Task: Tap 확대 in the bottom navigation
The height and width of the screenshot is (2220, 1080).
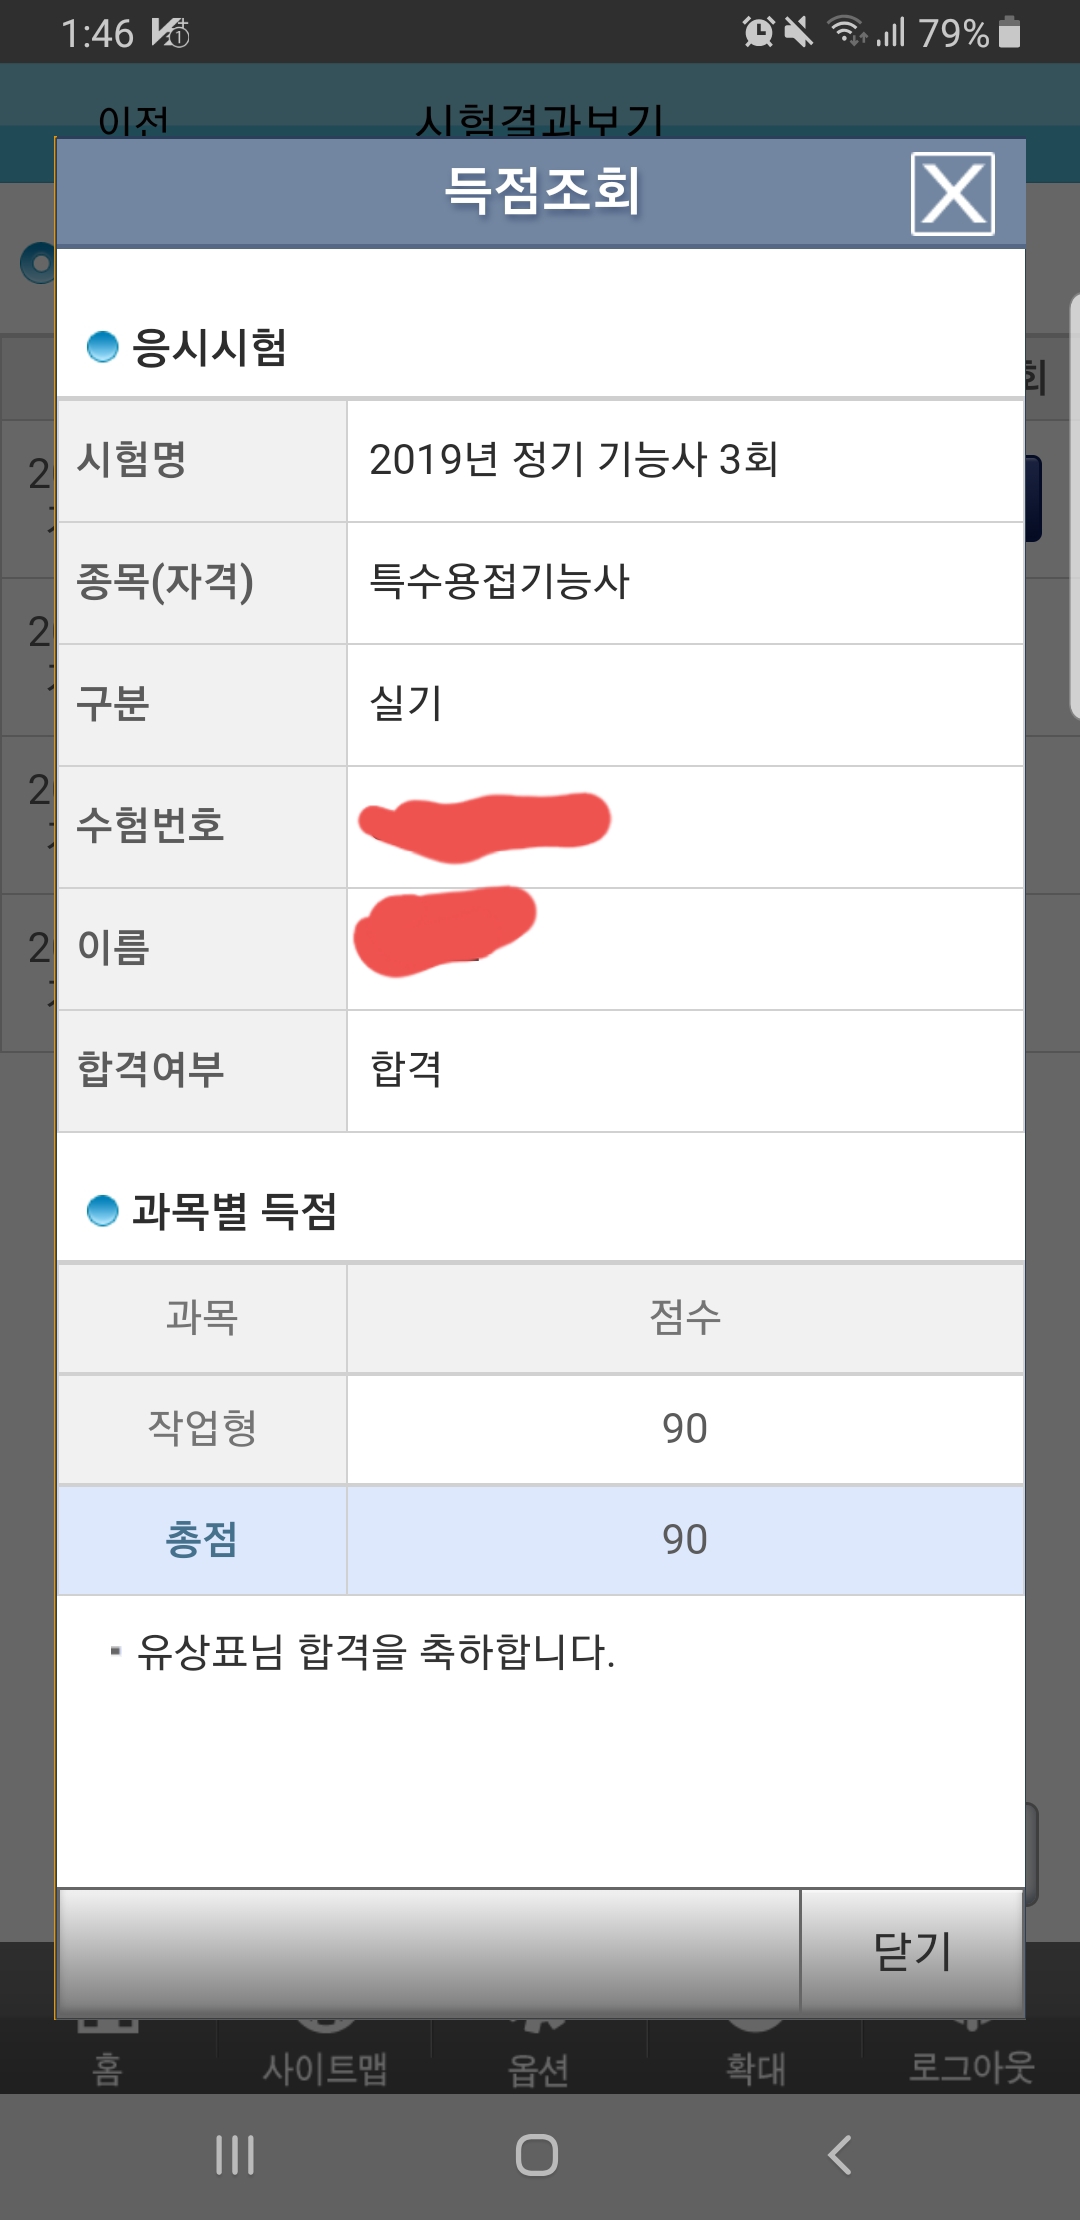Action: 755,2064
